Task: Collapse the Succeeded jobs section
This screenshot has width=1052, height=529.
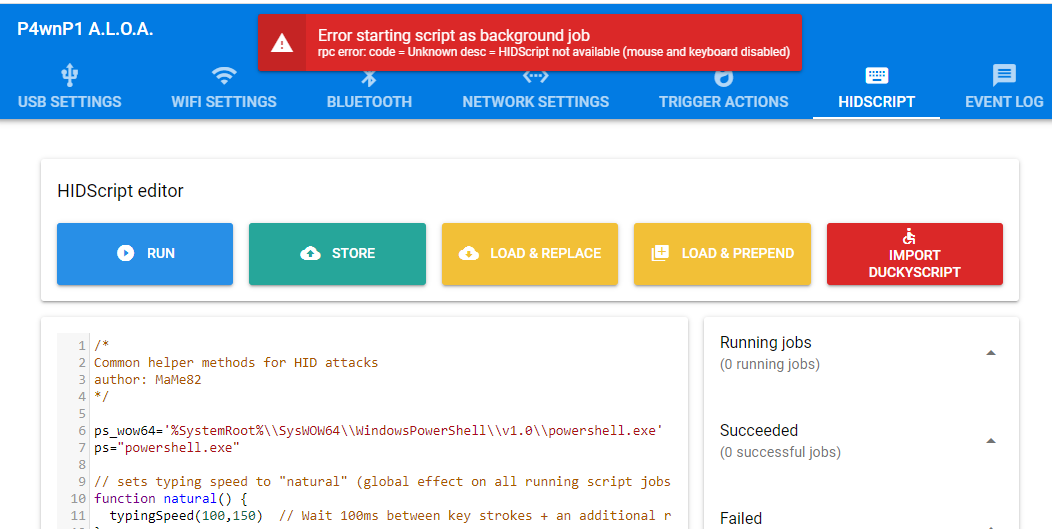Action: click(990, 441)
